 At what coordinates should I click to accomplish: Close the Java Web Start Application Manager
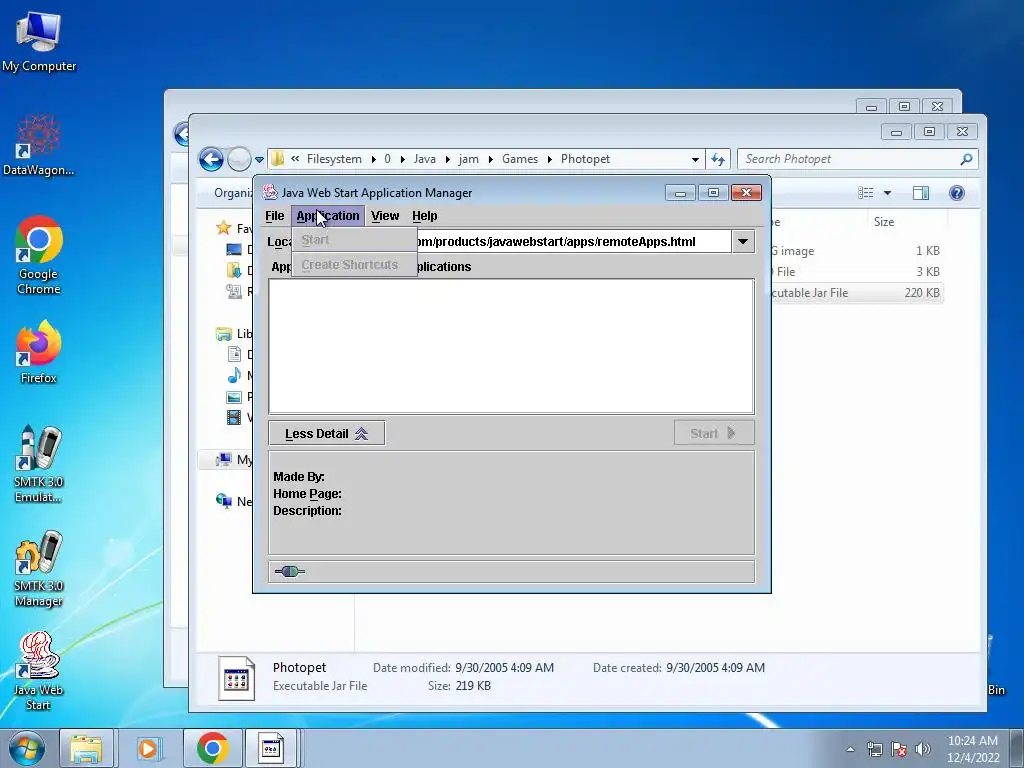746,193
